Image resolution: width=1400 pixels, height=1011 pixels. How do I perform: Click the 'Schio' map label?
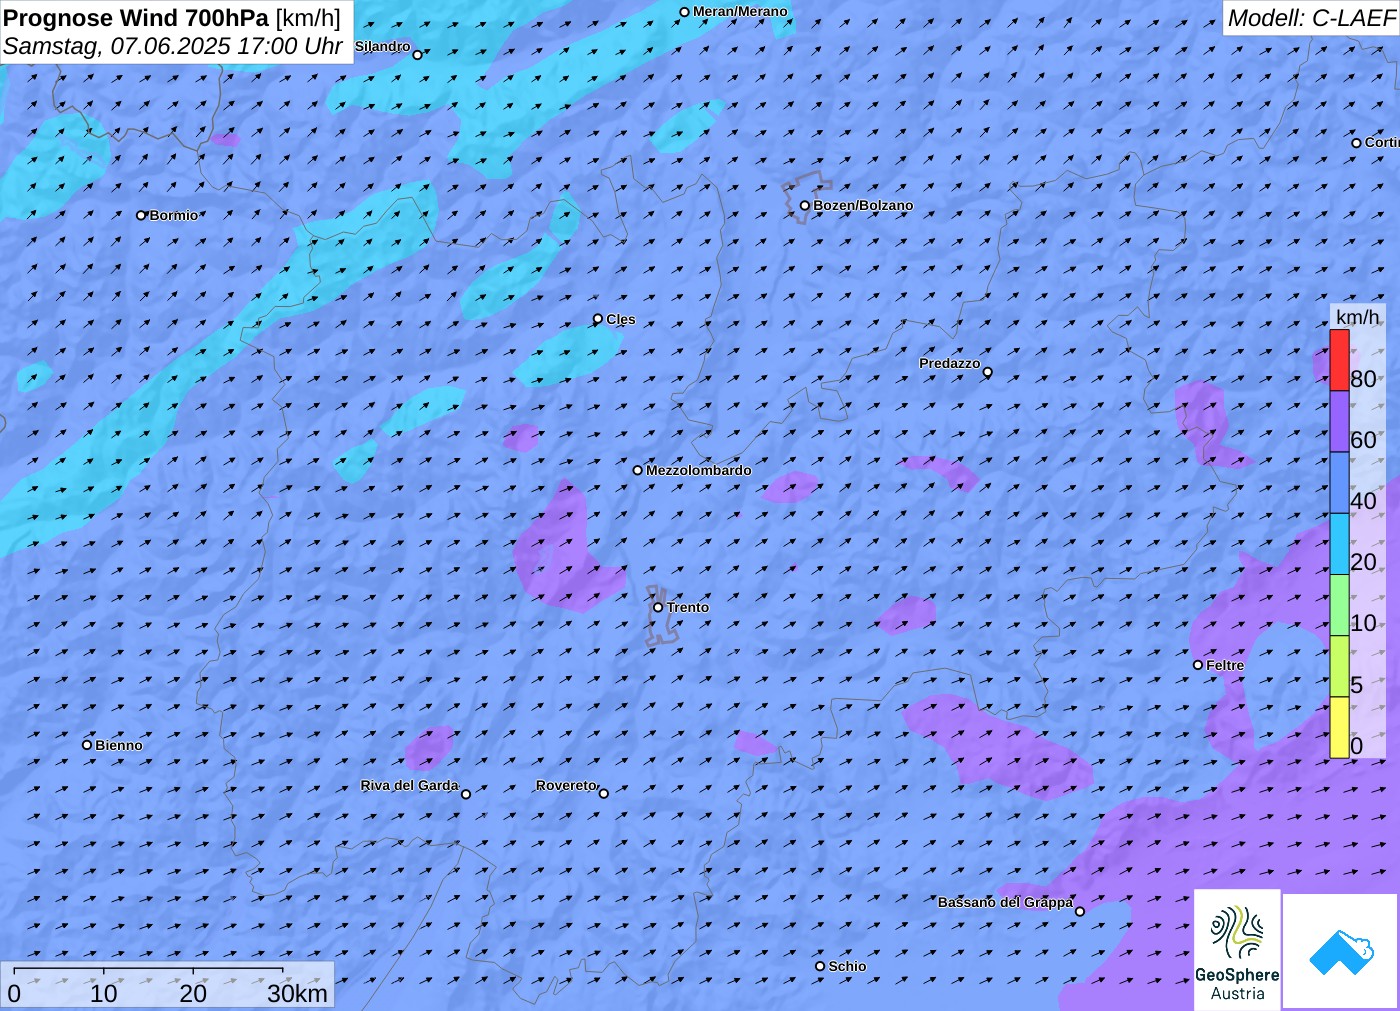(847, 966)
